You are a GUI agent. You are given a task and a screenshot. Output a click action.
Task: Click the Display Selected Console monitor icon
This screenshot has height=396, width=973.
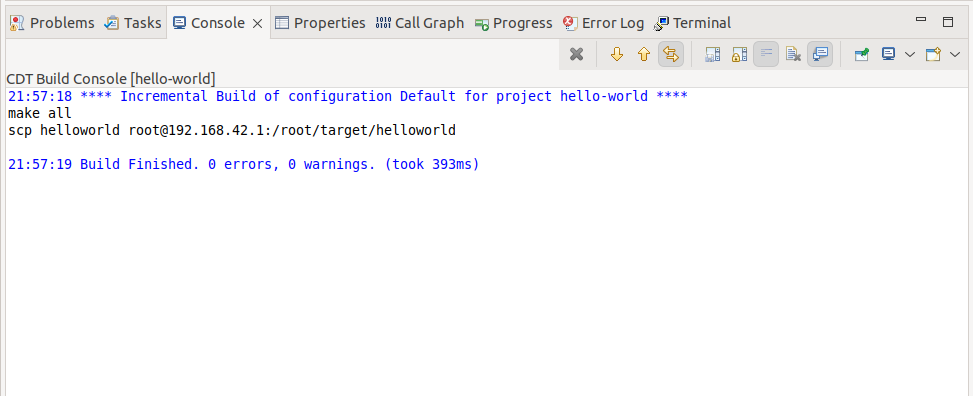point(889,55)
